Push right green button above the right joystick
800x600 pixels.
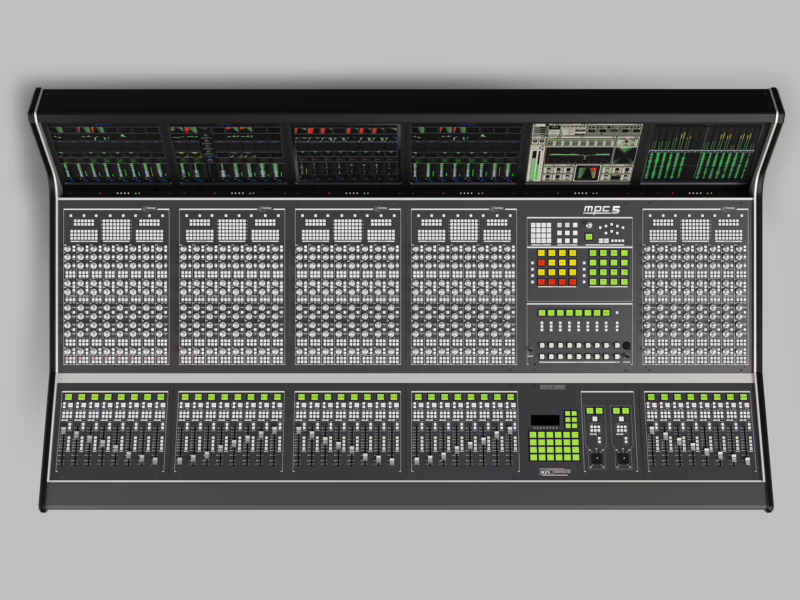tap(626, 411)
